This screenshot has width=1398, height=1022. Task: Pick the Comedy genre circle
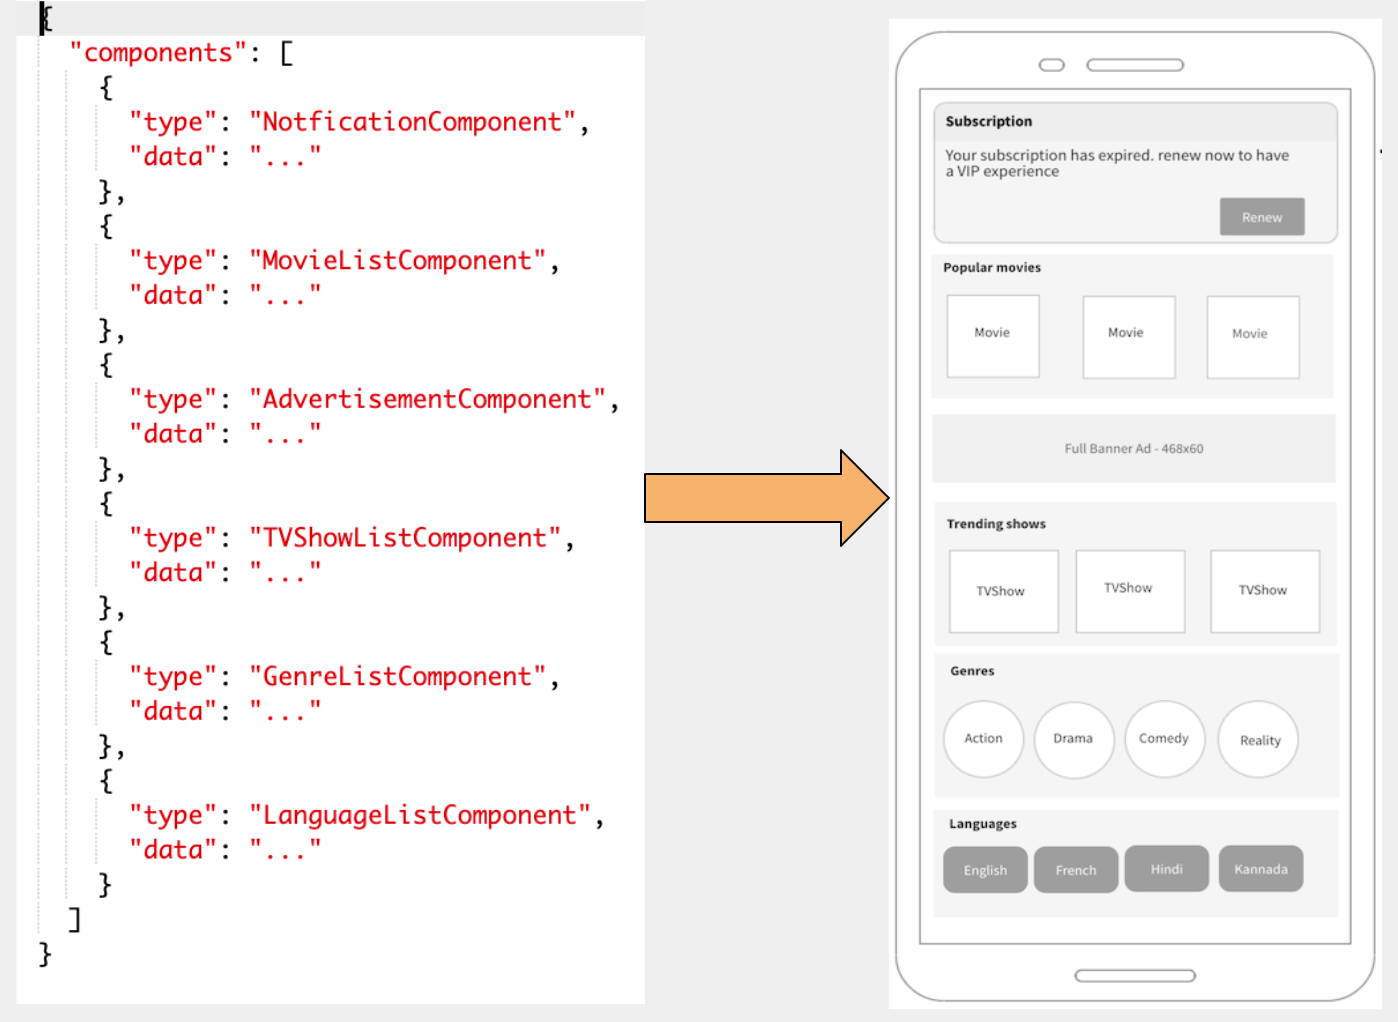[1165, 739]
